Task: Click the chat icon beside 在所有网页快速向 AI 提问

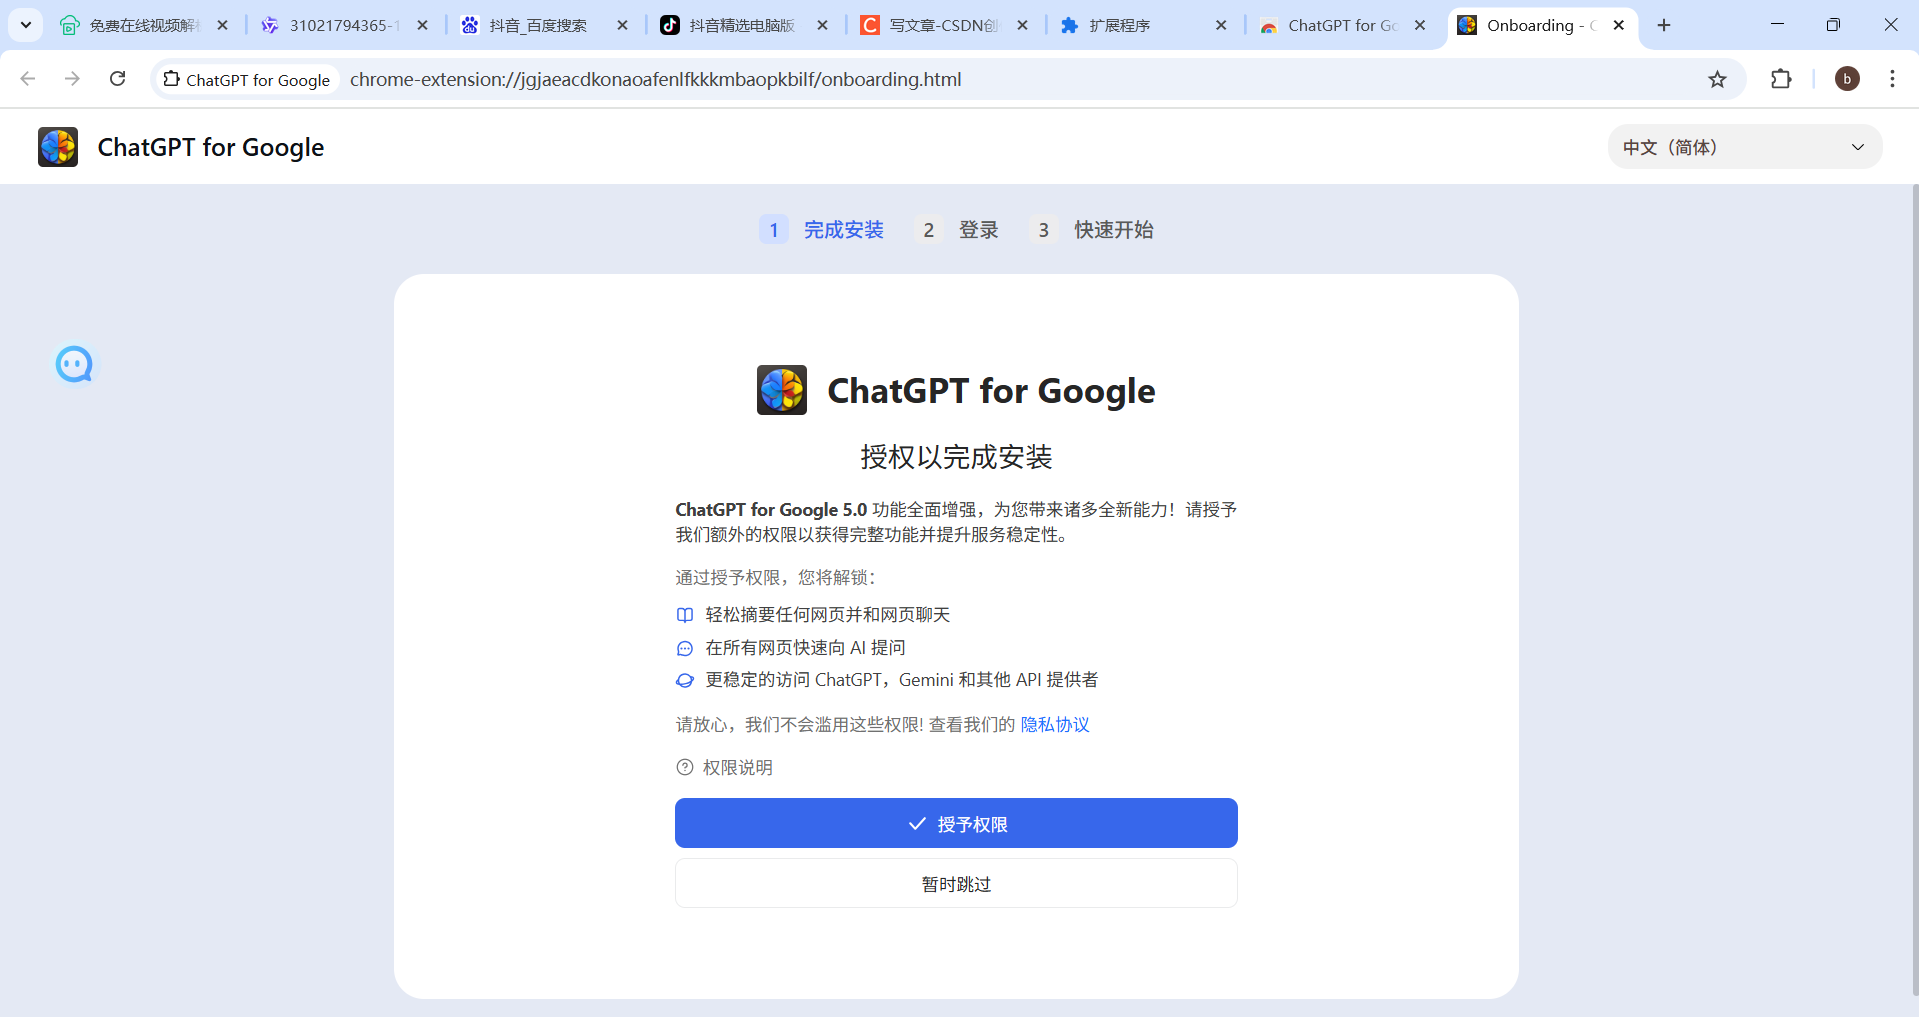Action: coord(685,648)
